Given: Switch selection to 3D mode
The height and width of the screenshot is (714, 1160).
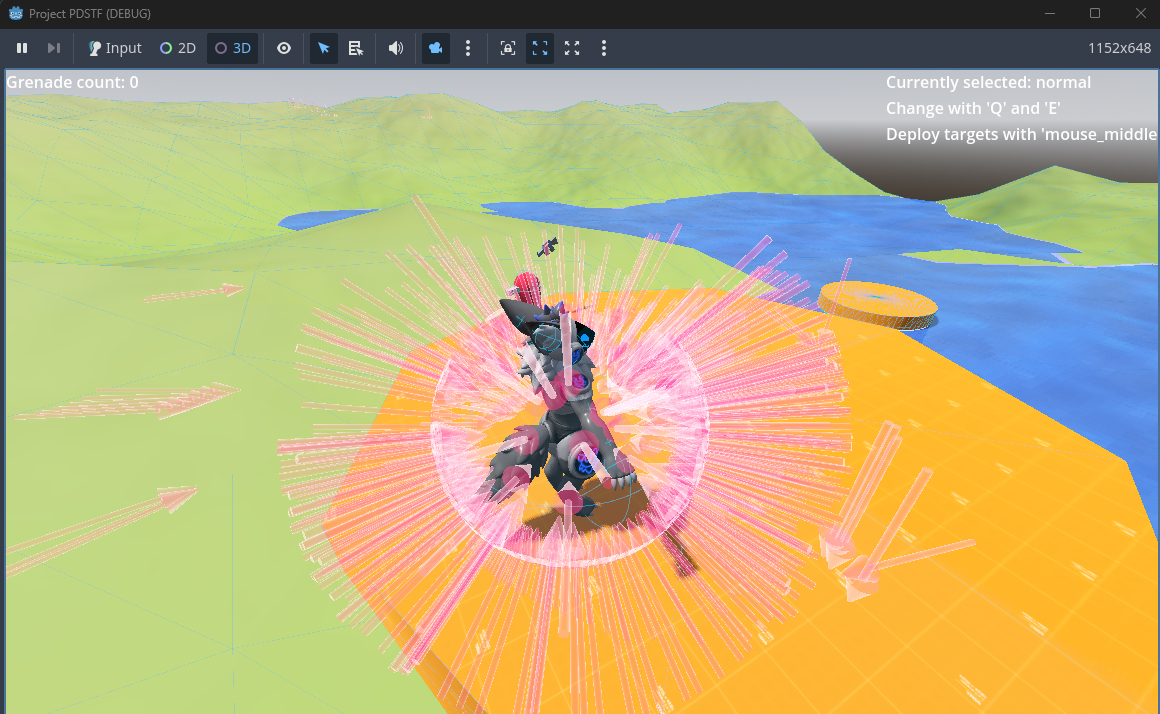Looking at the screenshot, I should point(233,48).
